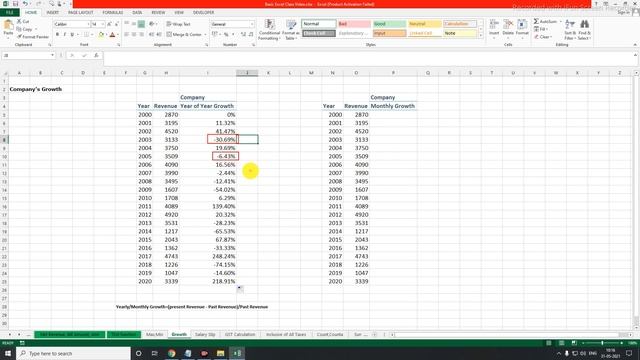Increase font size with the larger A icon
This screenshot has width=640, height=360.
(109, 24)
